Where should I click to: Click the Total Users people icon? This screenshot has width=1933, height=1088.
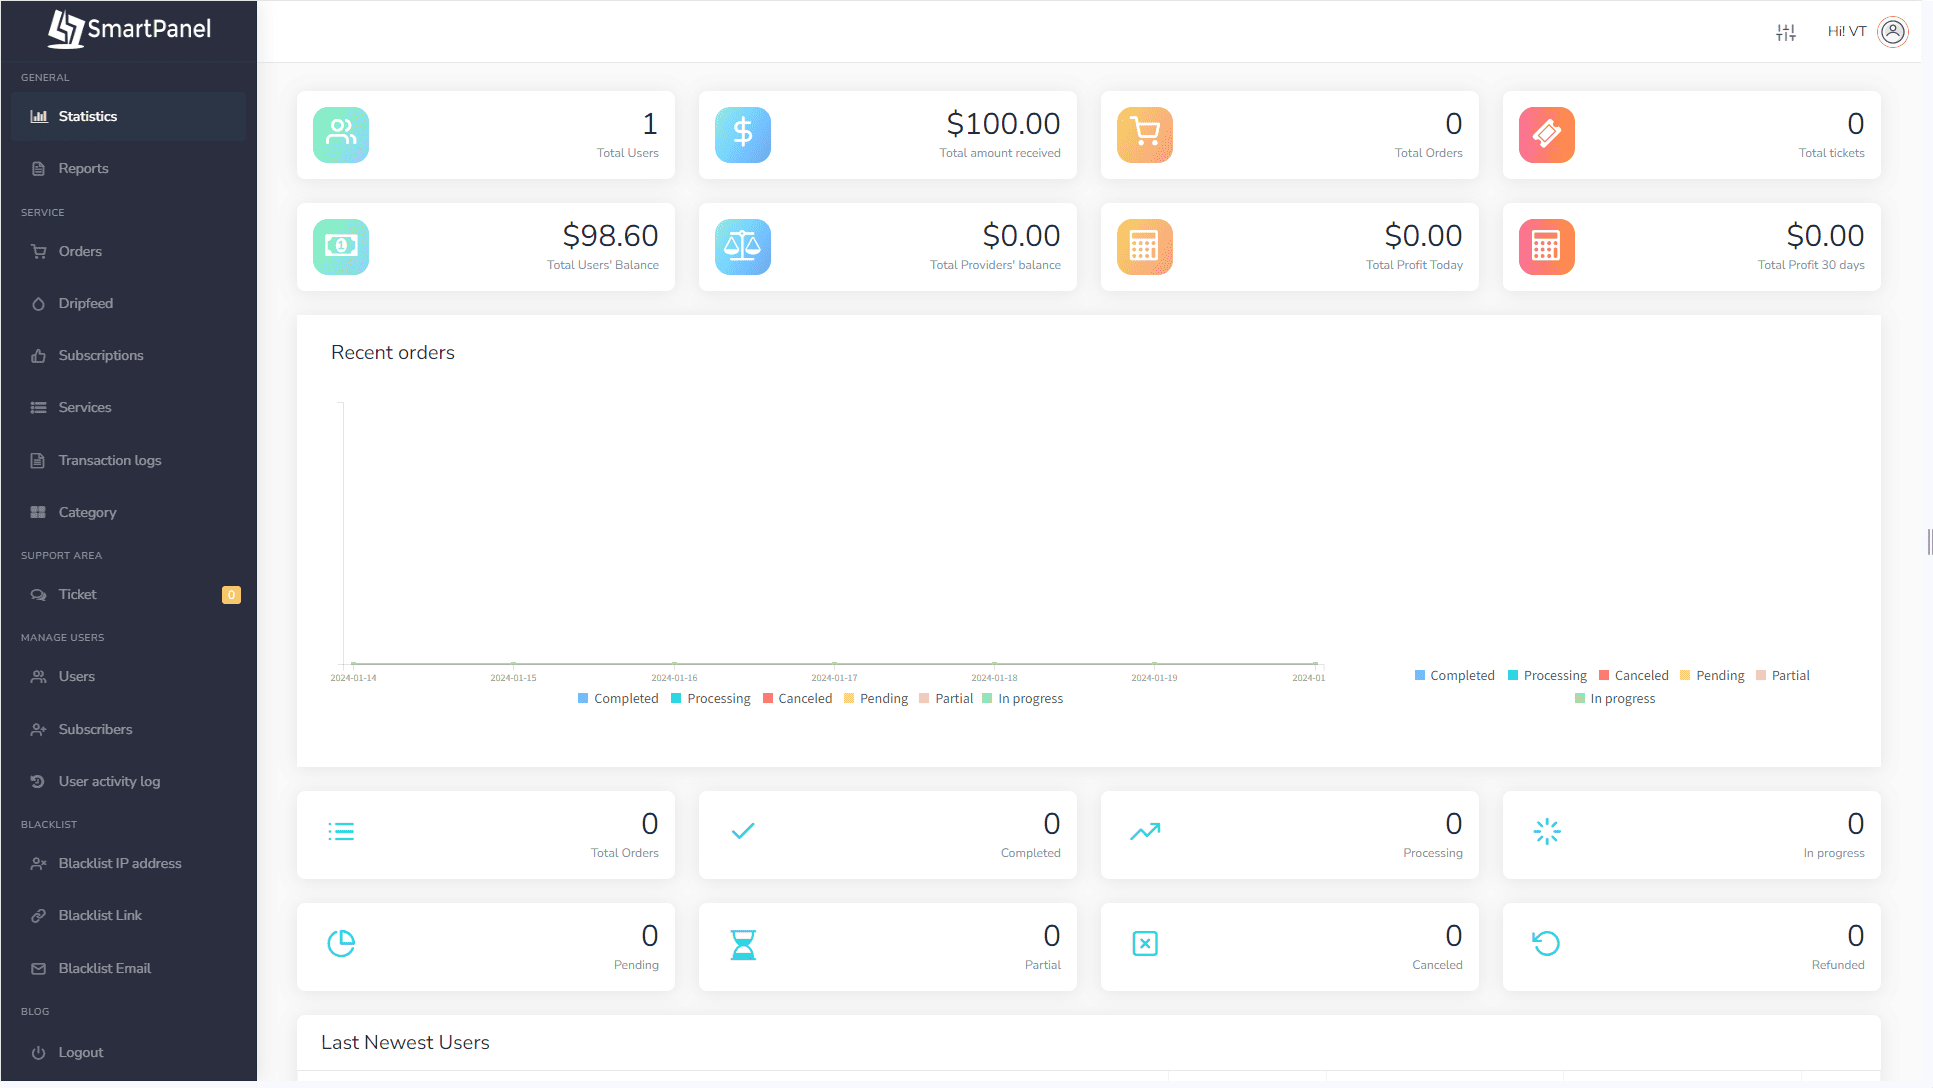point(341,134)
